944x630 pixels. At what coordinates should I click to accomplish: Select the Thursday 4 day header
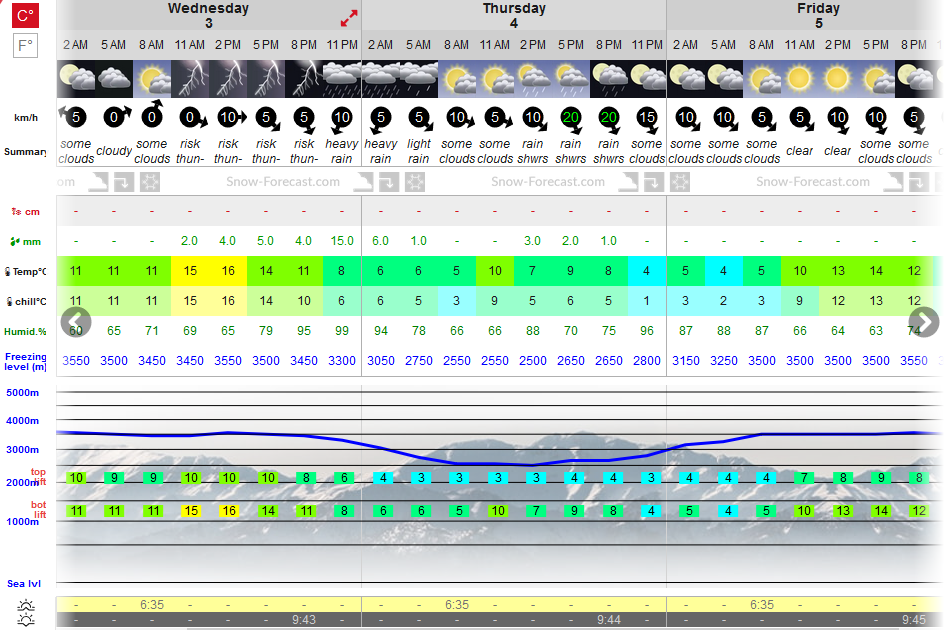514,16
